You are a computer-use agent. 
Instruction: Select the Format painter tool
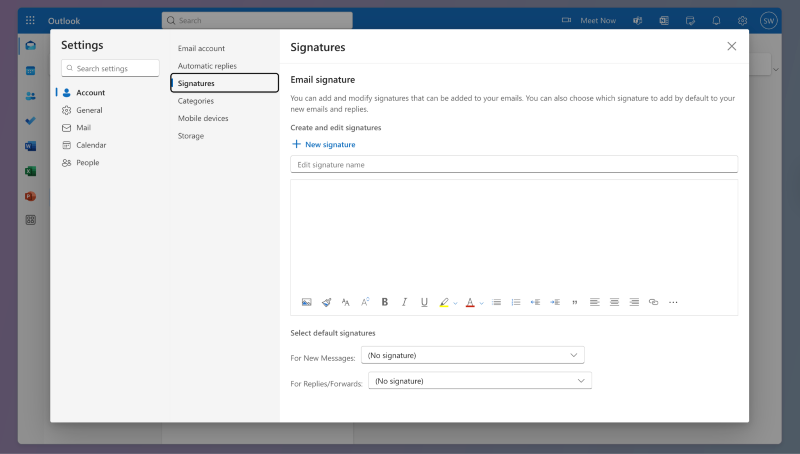coord(326,302)
